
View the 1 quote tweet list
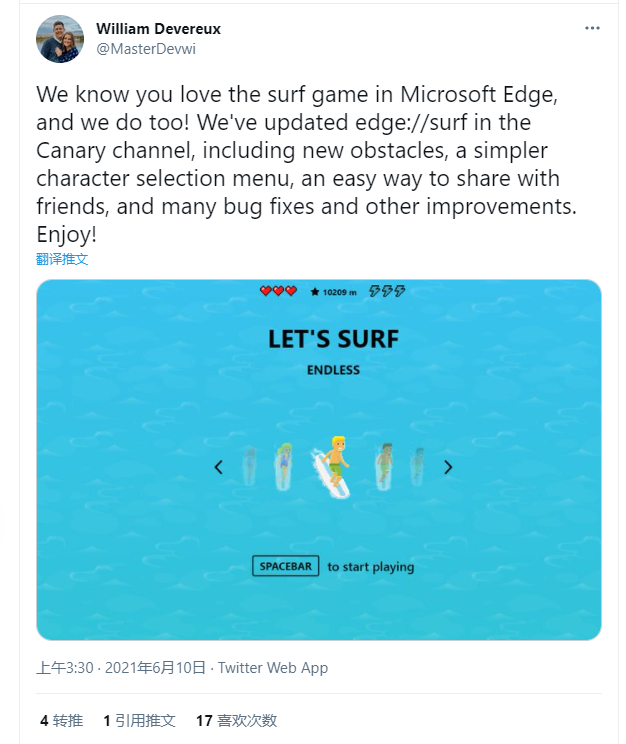pyautogui.click(x=140, y=721)
